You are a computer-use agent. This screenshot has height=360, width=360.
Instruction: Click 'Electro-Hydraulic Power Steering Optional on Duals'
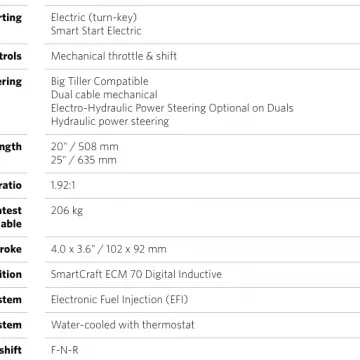pos(172,108)
